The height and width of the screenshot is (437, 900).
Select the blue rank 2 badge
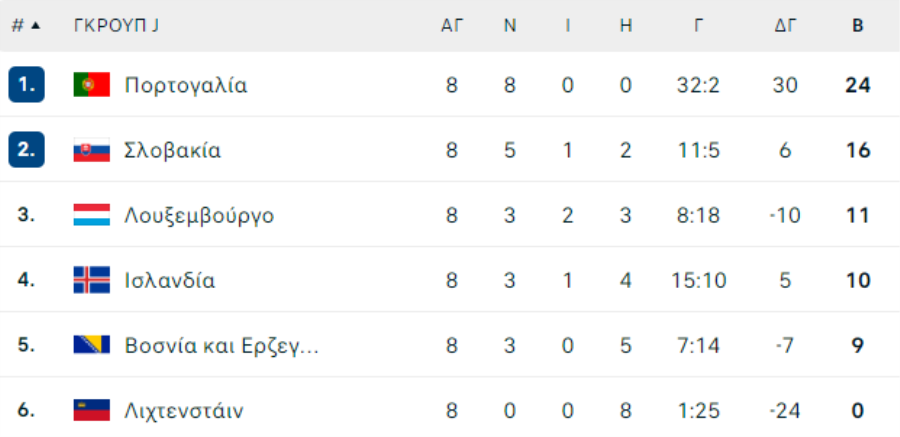(x=26, y=150)
